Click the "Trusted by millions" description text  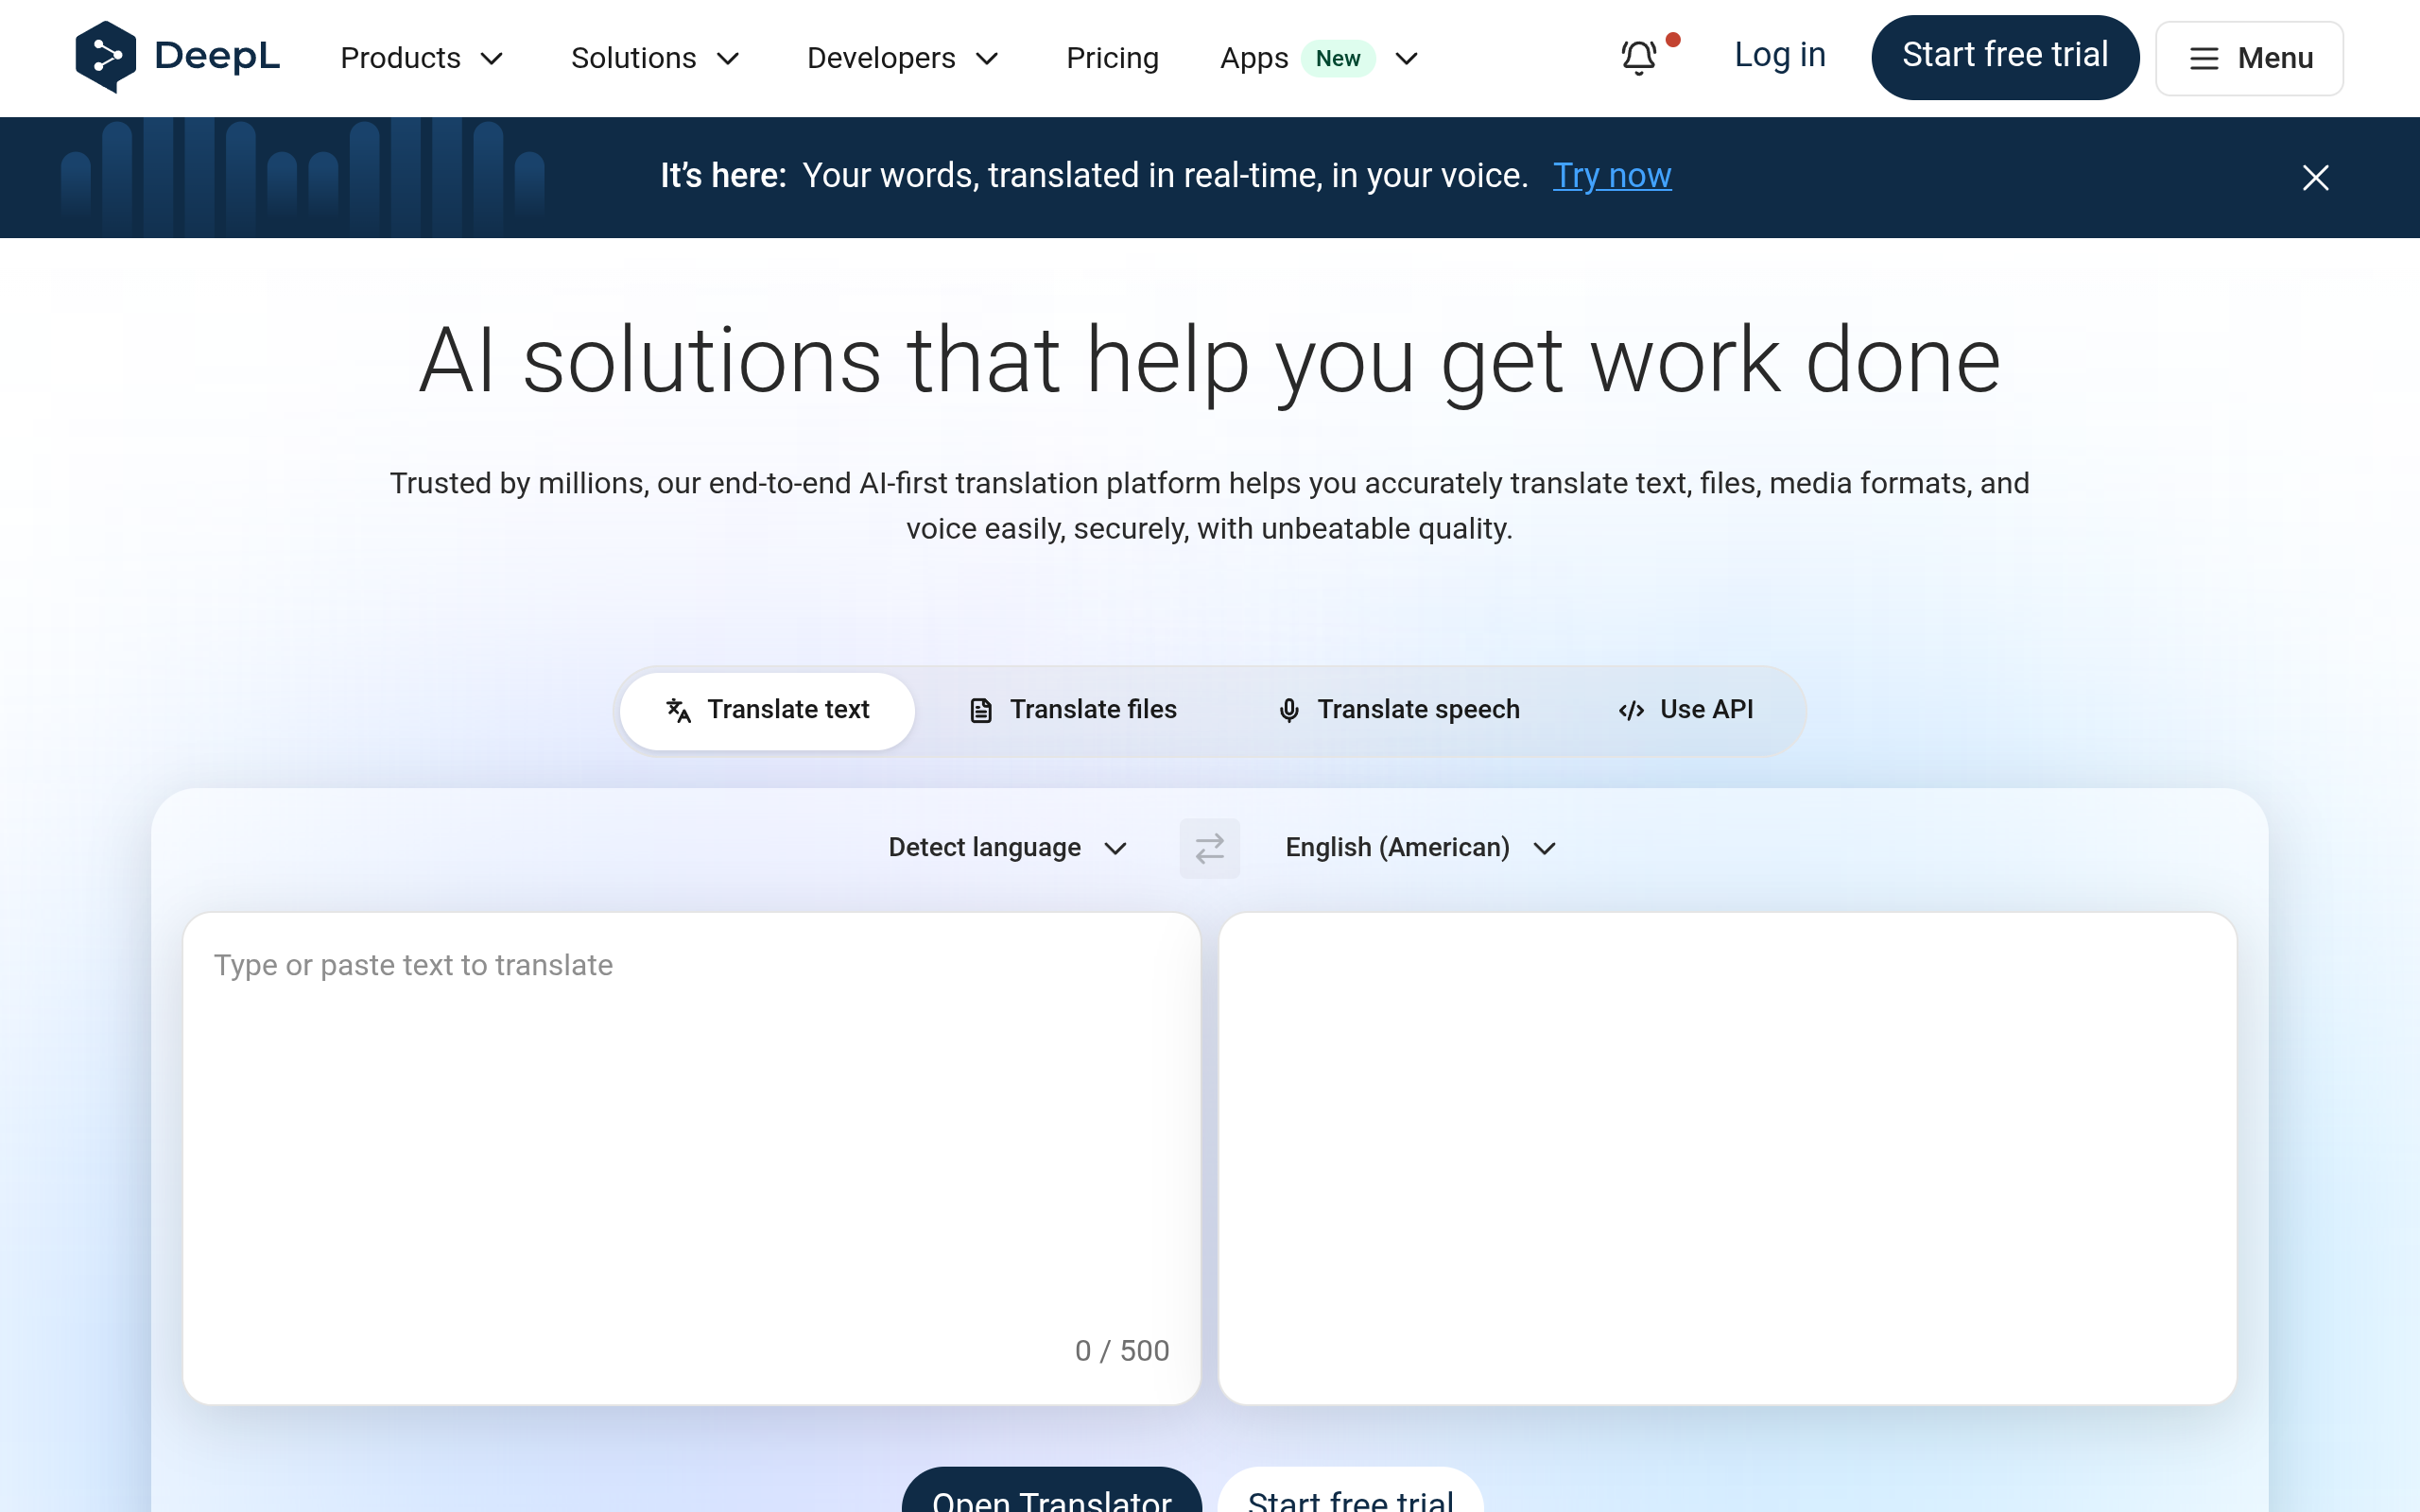point(1210,506)
